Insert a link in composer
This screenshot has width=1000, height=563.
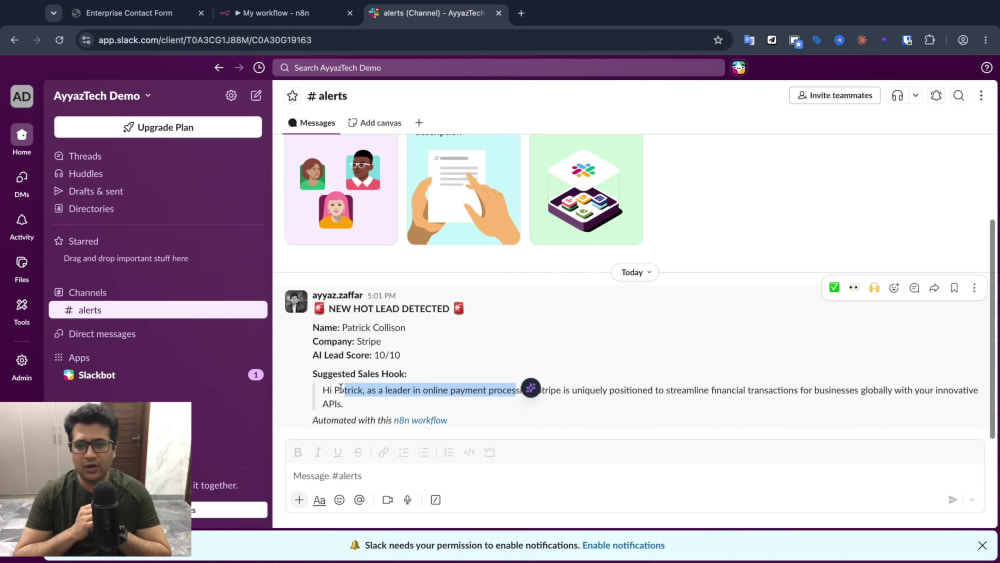pos(383,453)
